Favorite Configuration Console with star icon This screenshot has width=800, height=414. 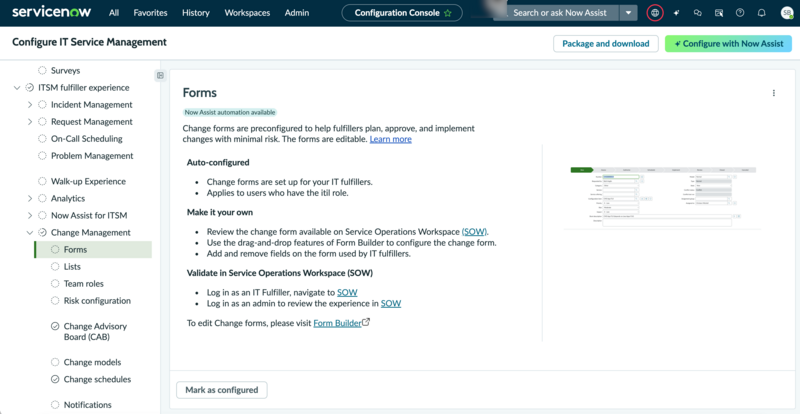click(448, 13)
